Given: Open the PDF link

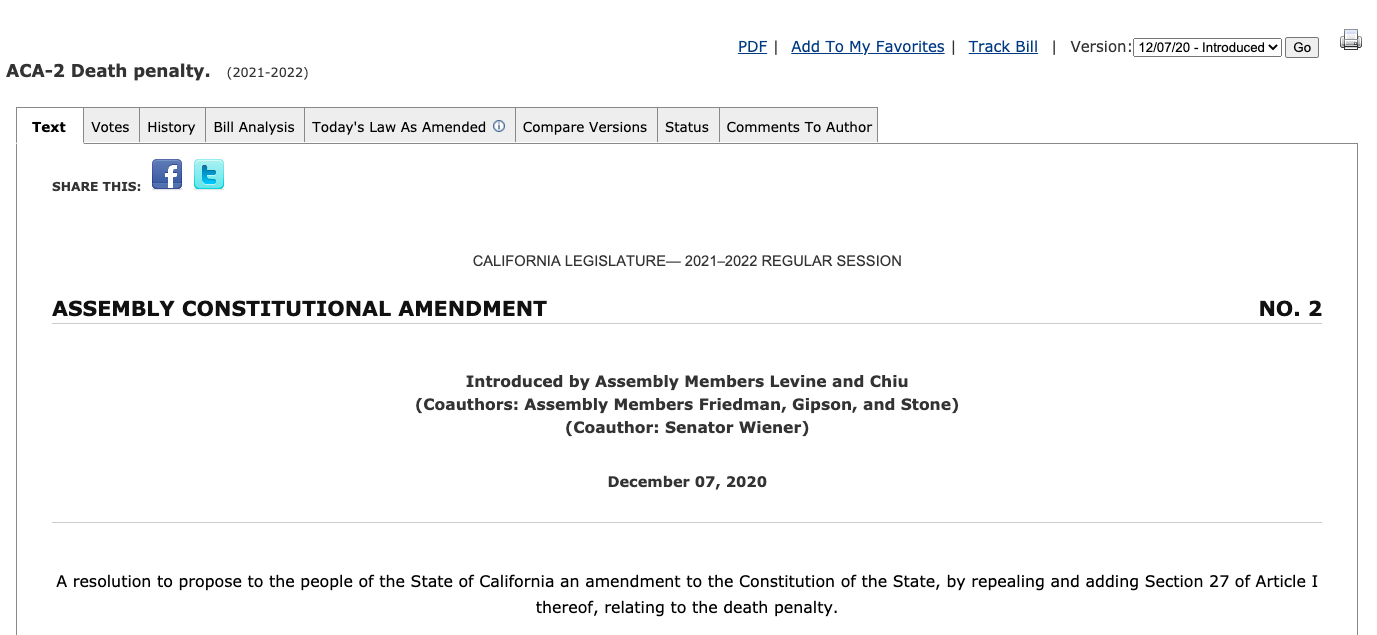Looking at the screenshot, I should (x=752, y=47).
